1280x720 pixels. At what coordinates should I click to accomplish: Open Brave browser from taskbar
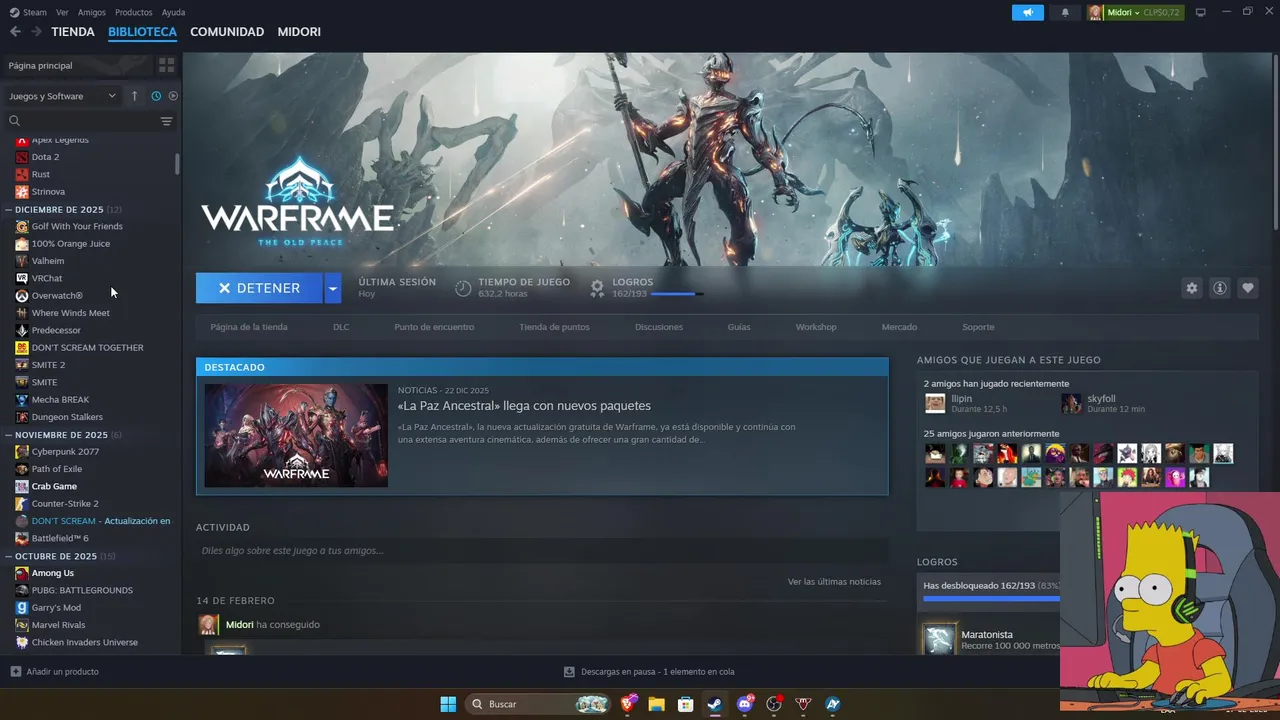point(628,704)
